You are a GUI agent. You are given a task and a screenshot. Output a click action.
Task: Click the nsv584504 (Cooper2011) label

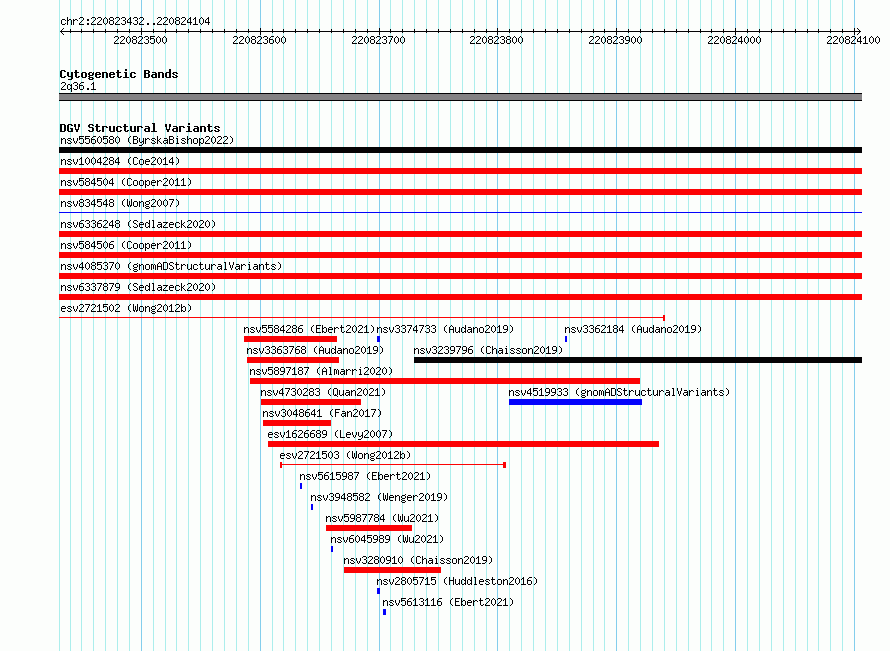[x=126, y=182]
